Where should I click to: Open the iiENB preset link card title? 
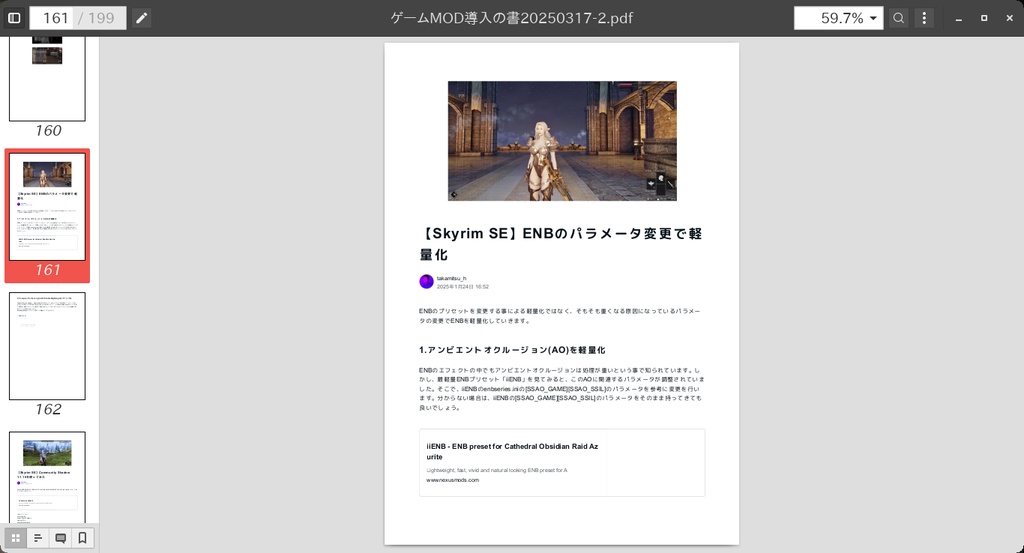click(512, 451)
